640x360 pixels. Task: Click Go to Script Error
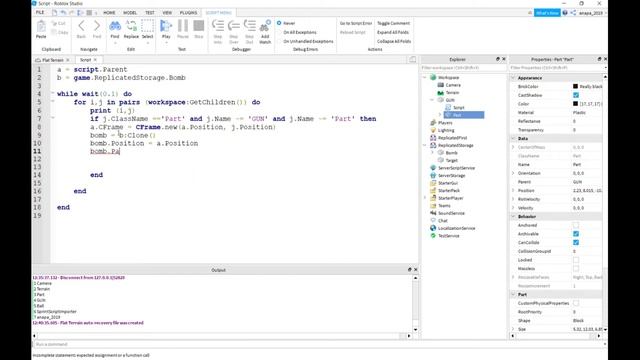tap(356, 23)
